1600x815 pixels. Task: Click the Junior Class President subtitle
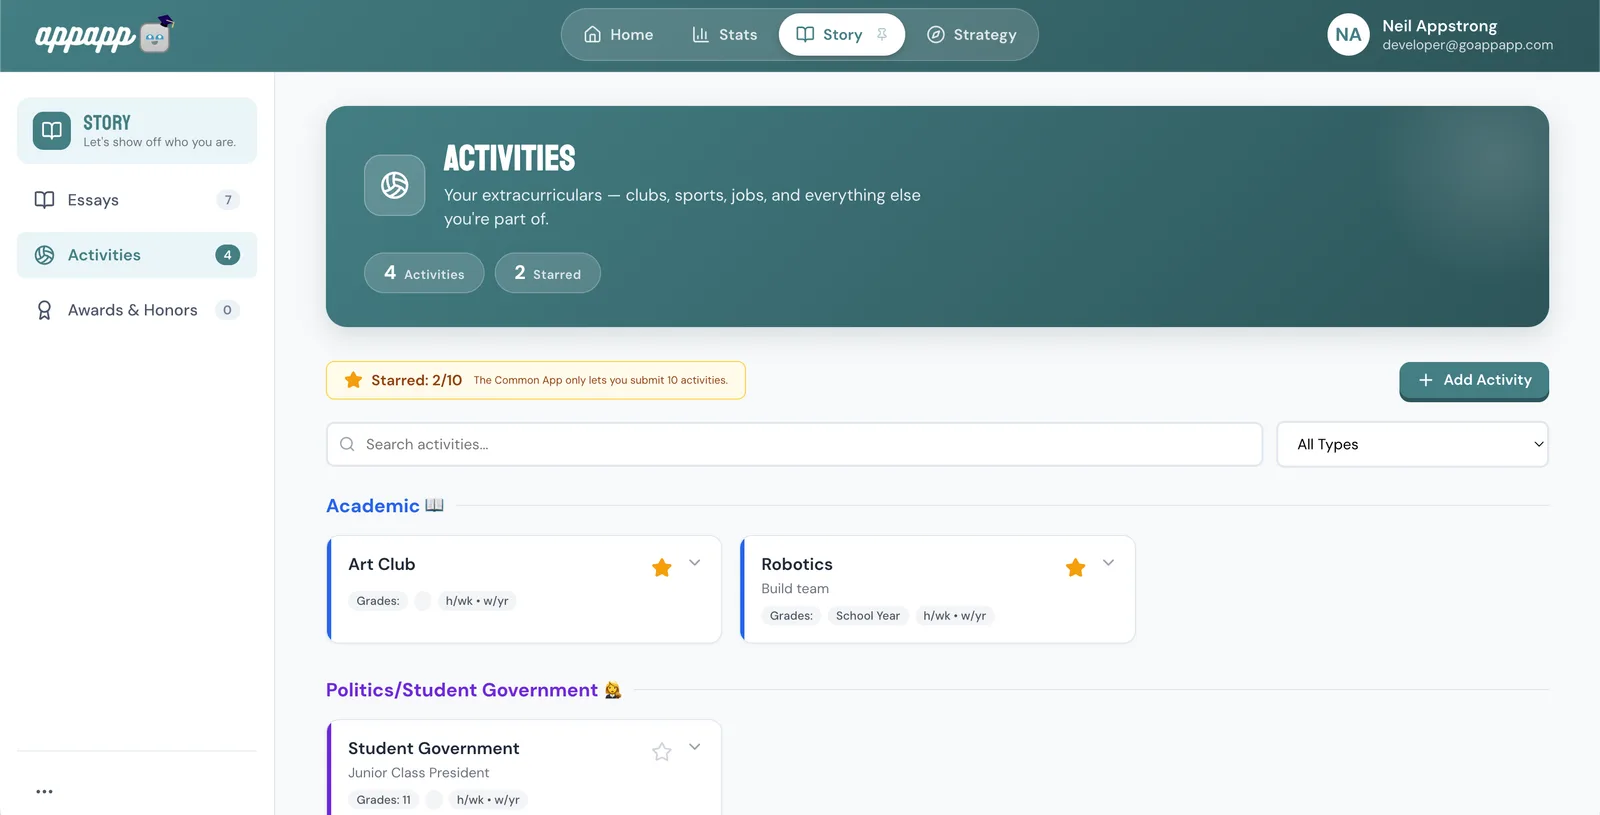point(418,773)
